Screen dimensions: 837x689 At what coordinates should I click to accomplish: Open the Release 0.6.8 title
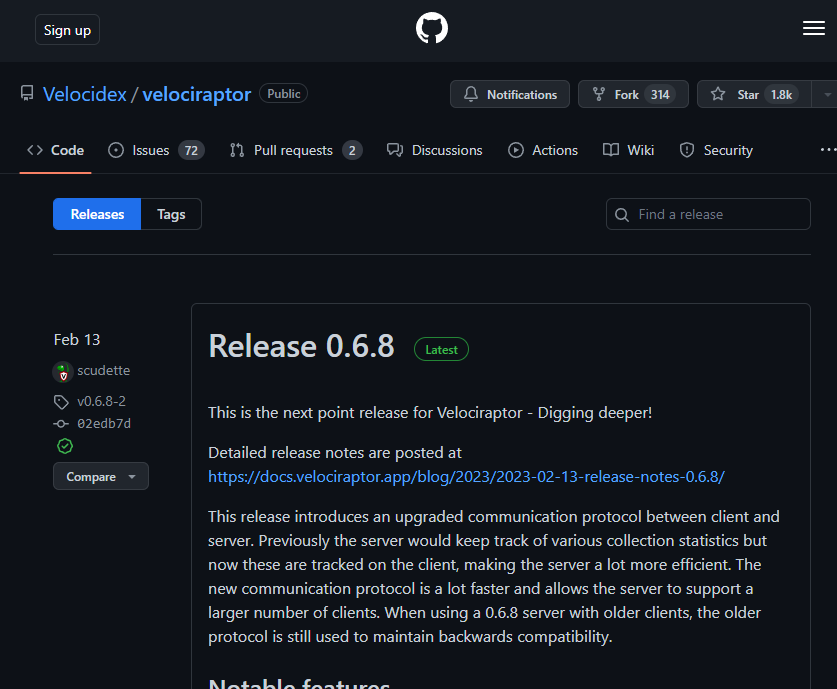pos(301,346)
